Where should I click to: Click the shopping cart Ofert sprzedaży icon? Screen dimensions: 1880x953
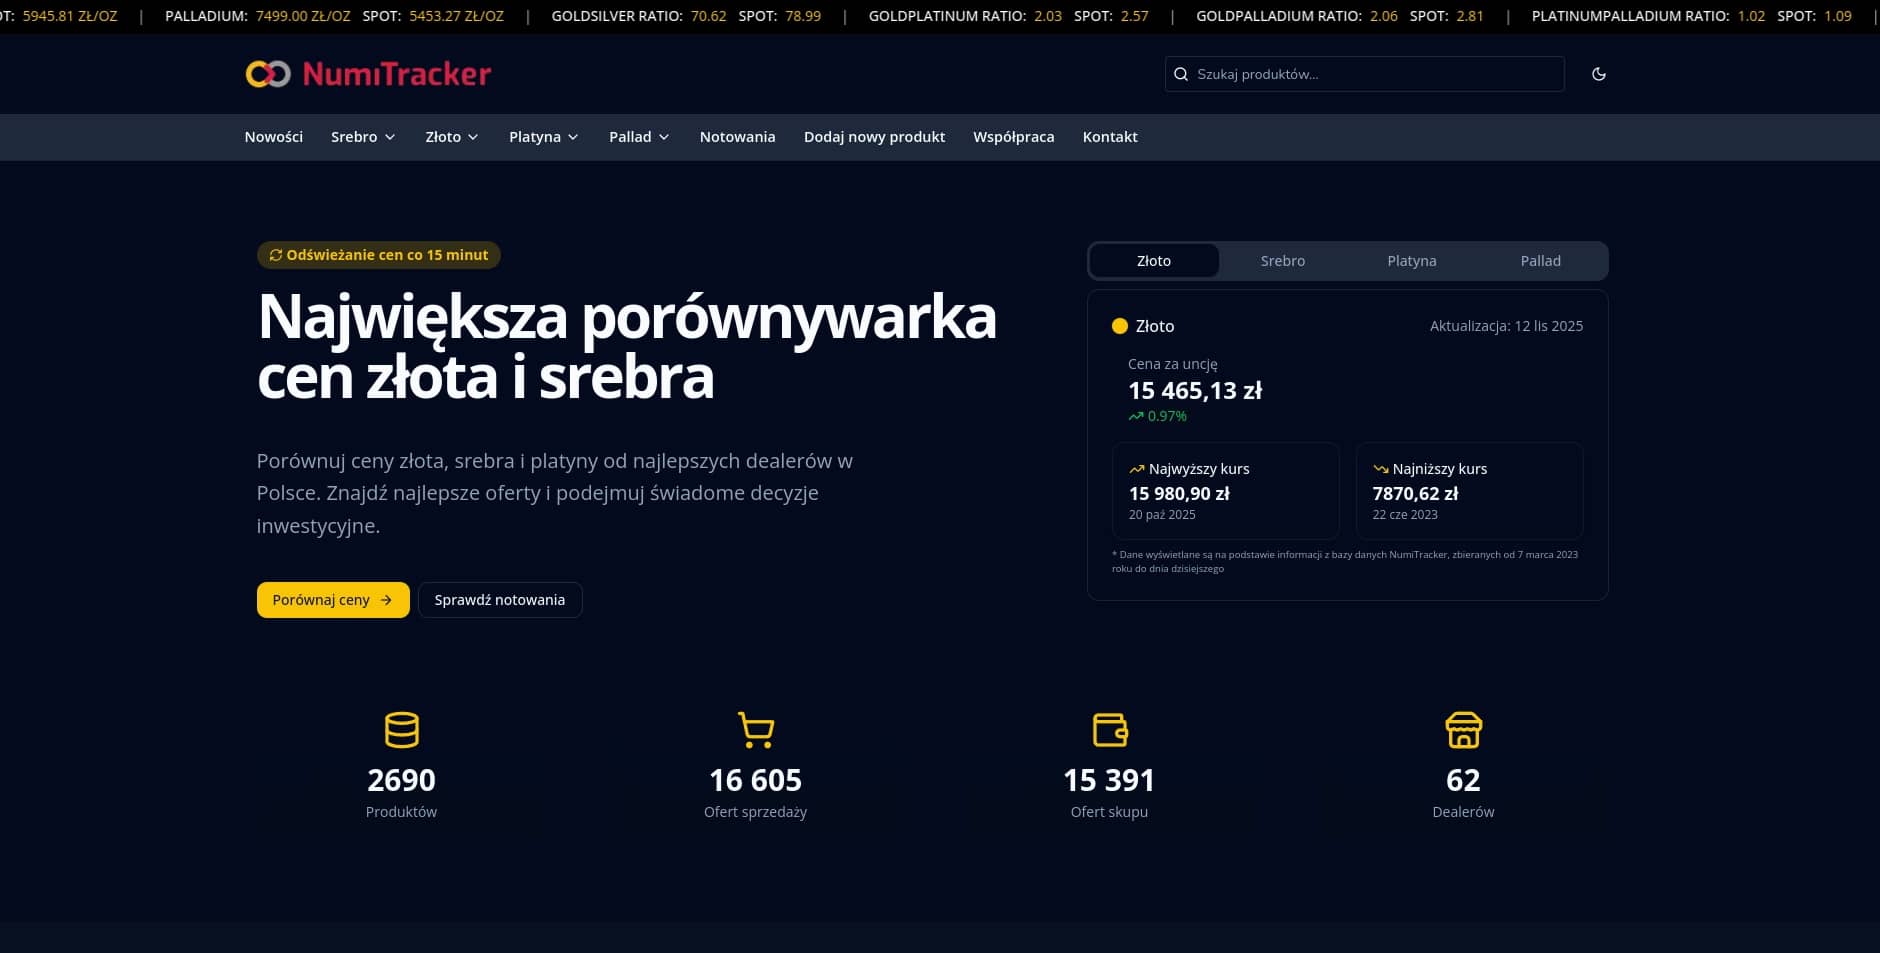pos(755,730)
